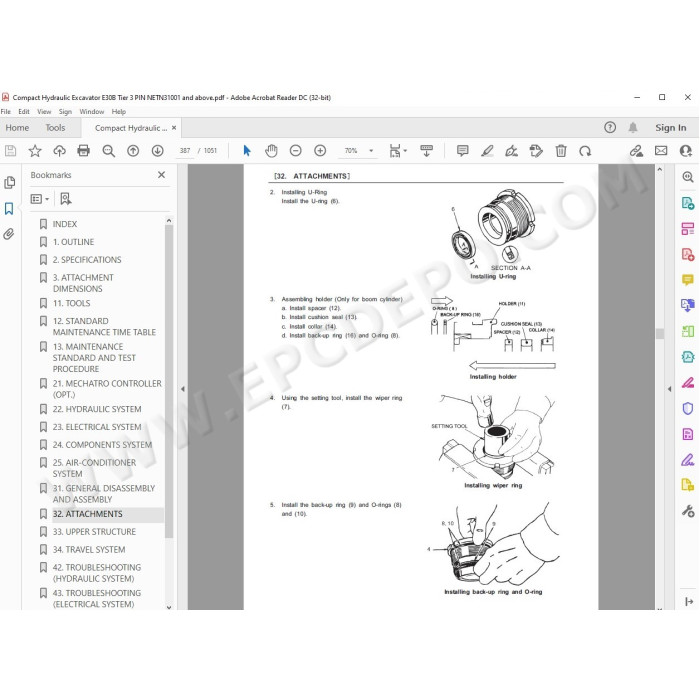Image resolution: width=700 pixels, height=700 pixels.
Task: Jump to the 2. SPECIFICATIONS bookmark
Action: point(87,260)
